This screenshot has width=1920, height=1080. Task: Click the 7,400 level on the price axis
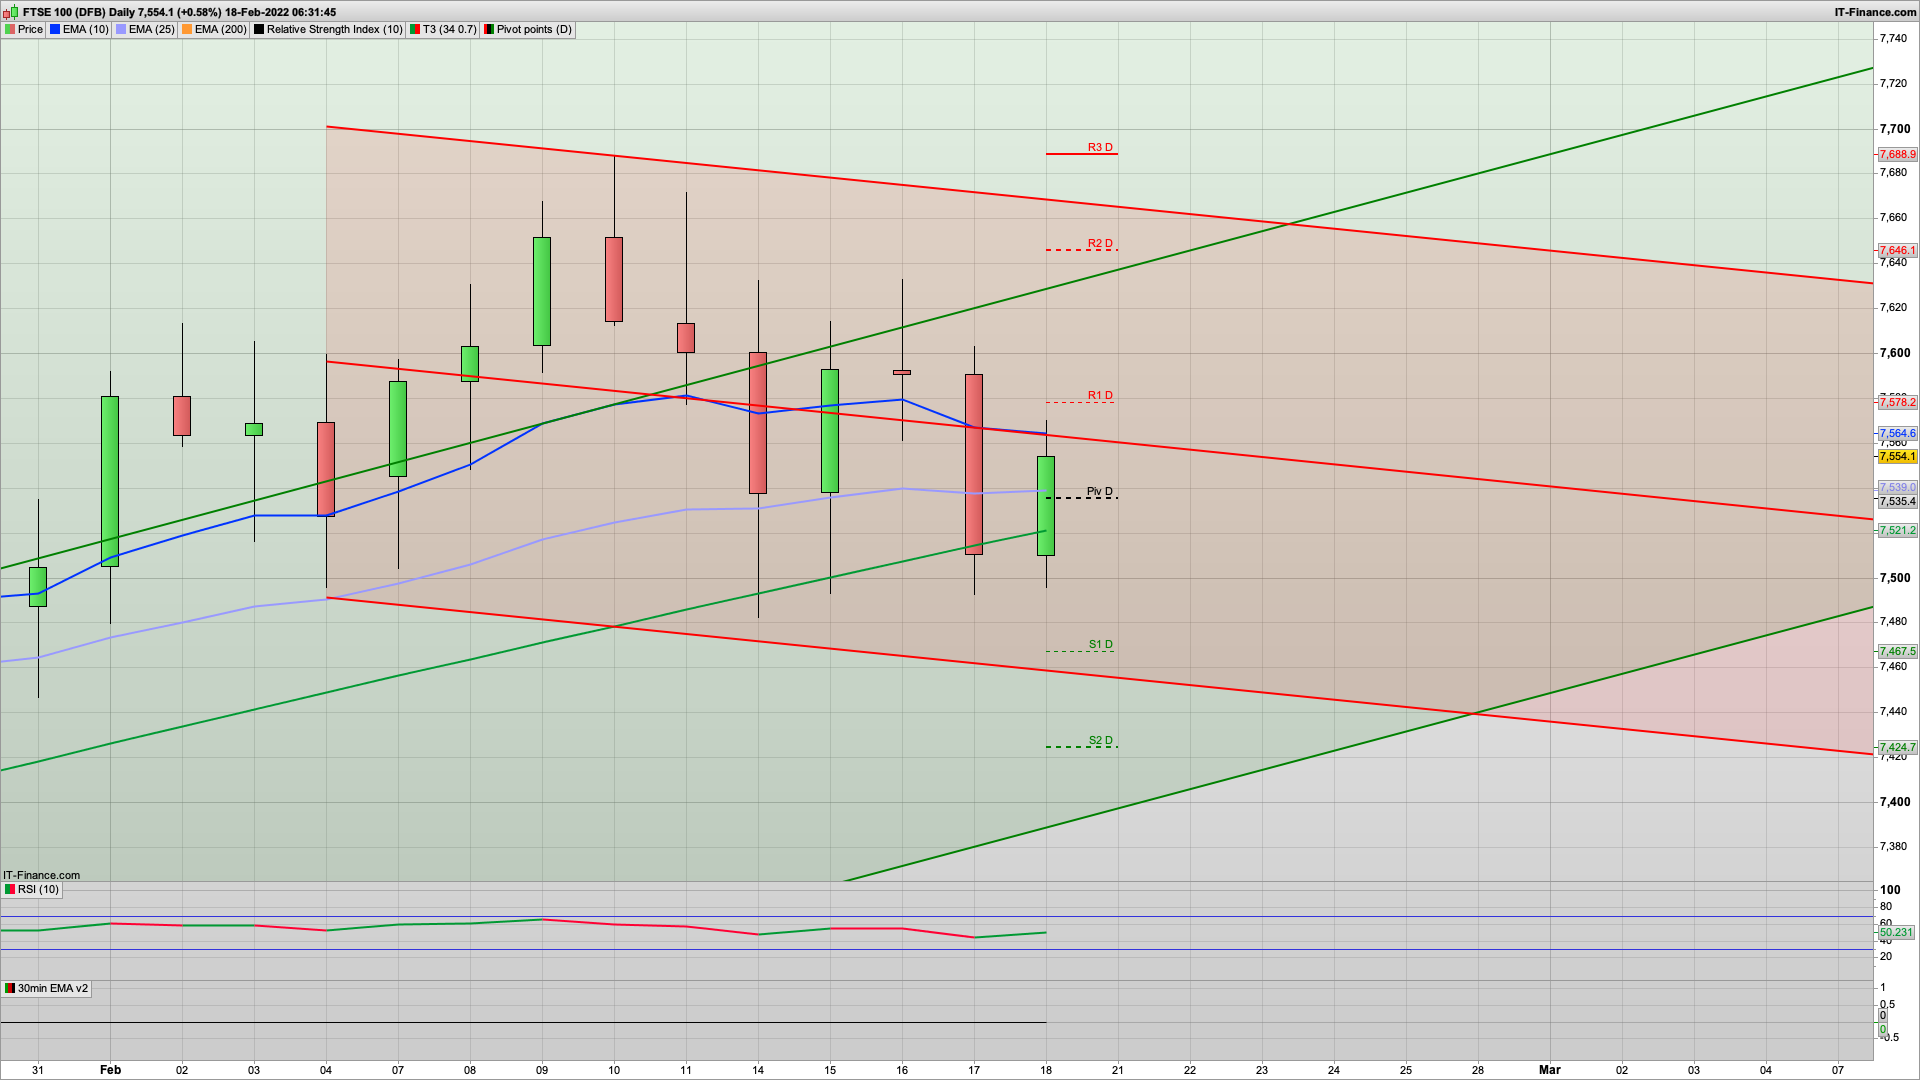tap(1894, 802)
